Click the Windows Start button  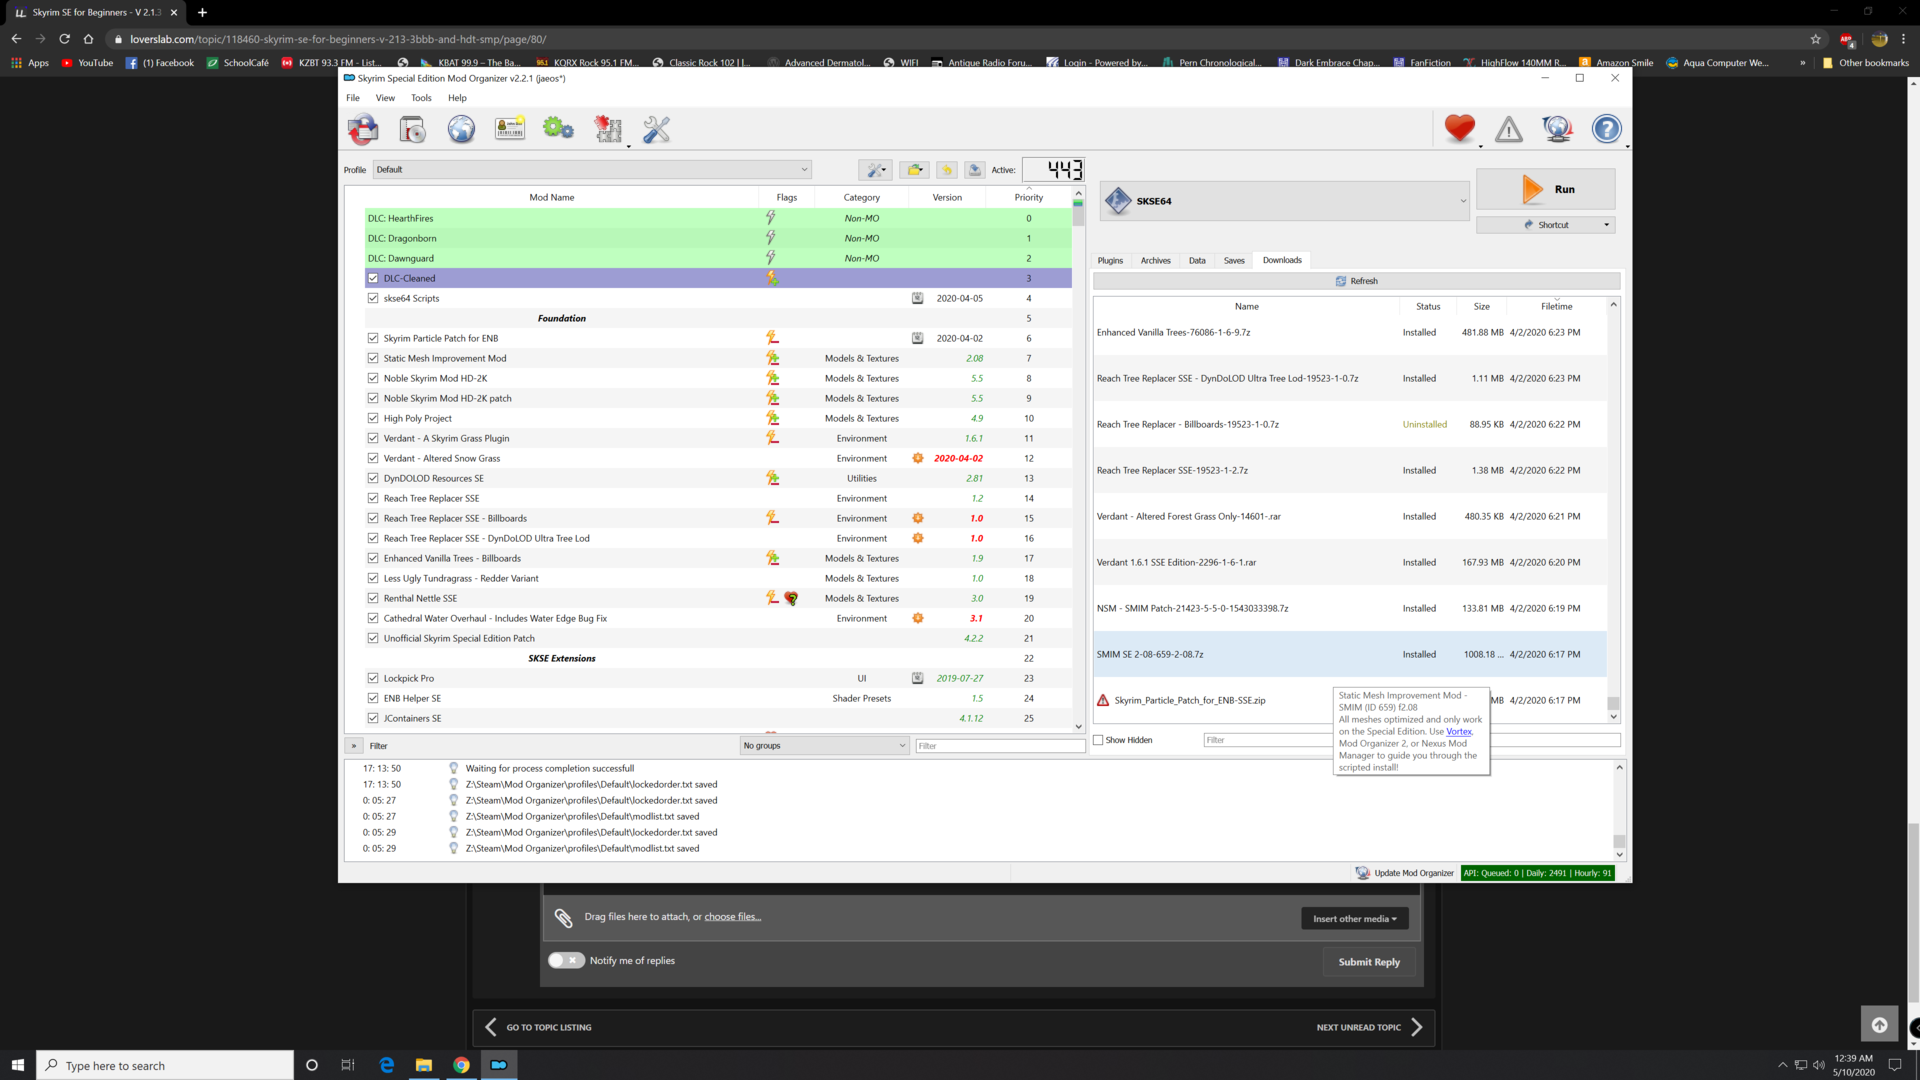pyautogui.click(x=17, y=1065)
